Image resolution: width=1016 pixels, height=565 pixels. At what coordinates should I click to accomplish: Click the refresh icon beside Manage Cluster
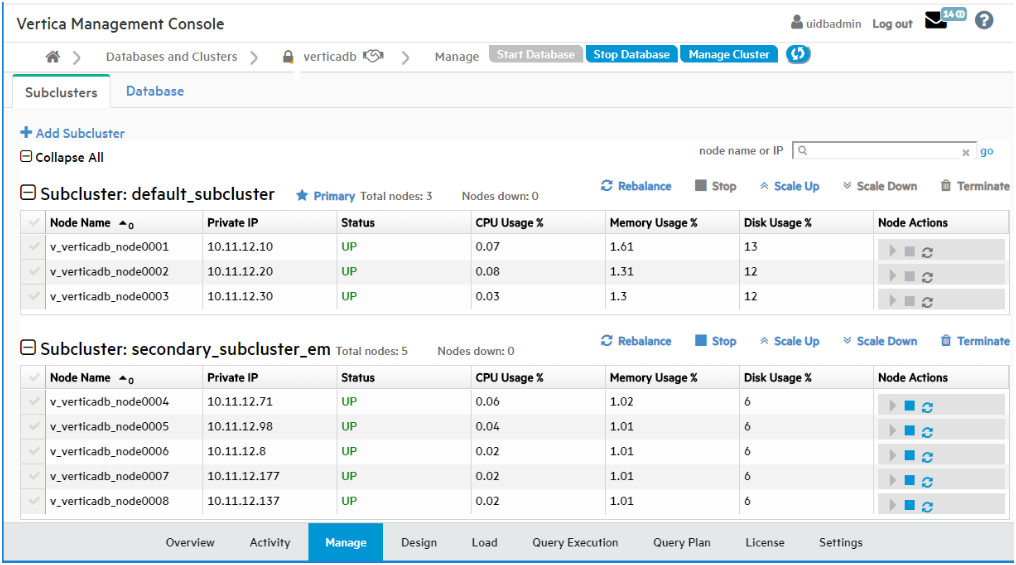tap(798, 55)
